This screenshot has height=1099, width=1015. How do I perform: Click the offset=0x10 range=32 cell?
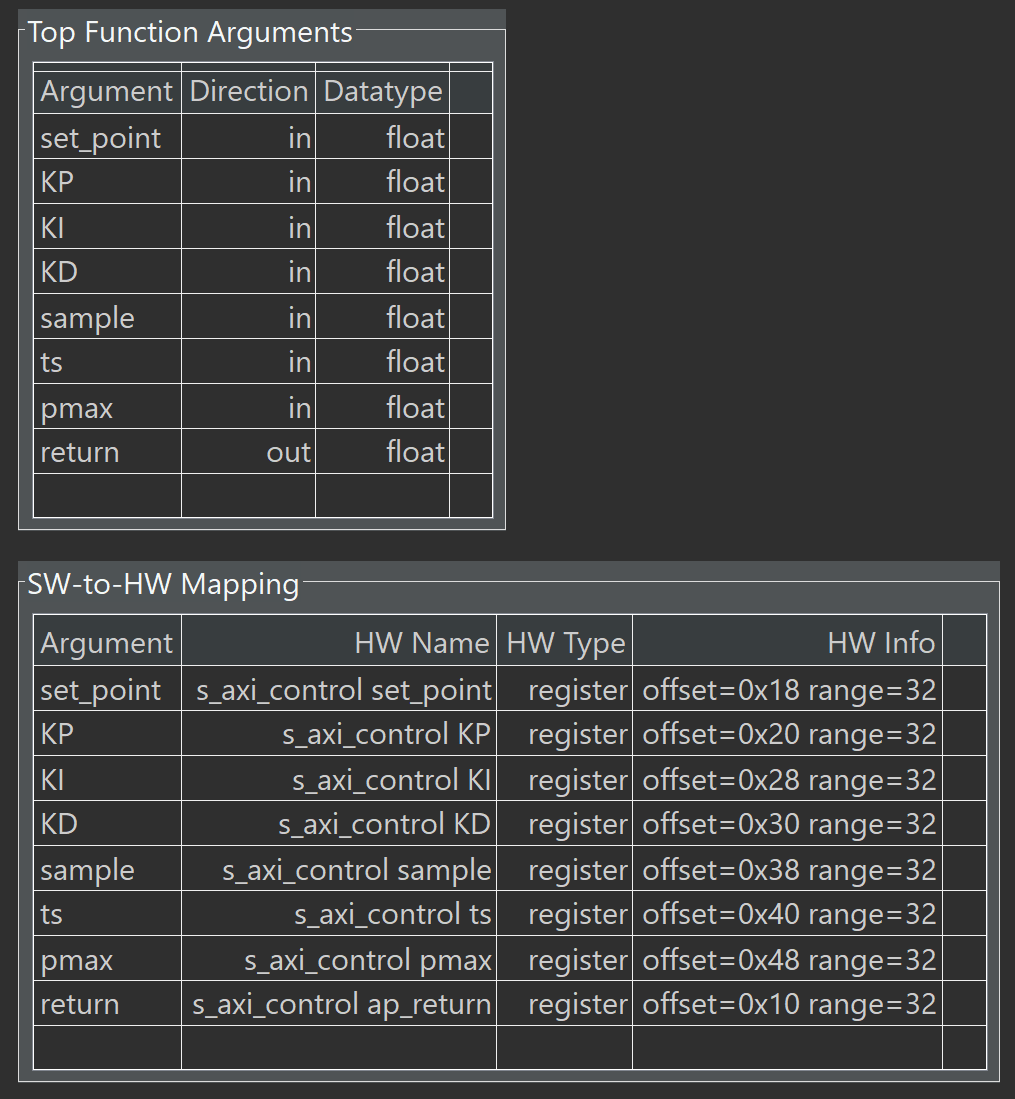[x=788, y=1004]
